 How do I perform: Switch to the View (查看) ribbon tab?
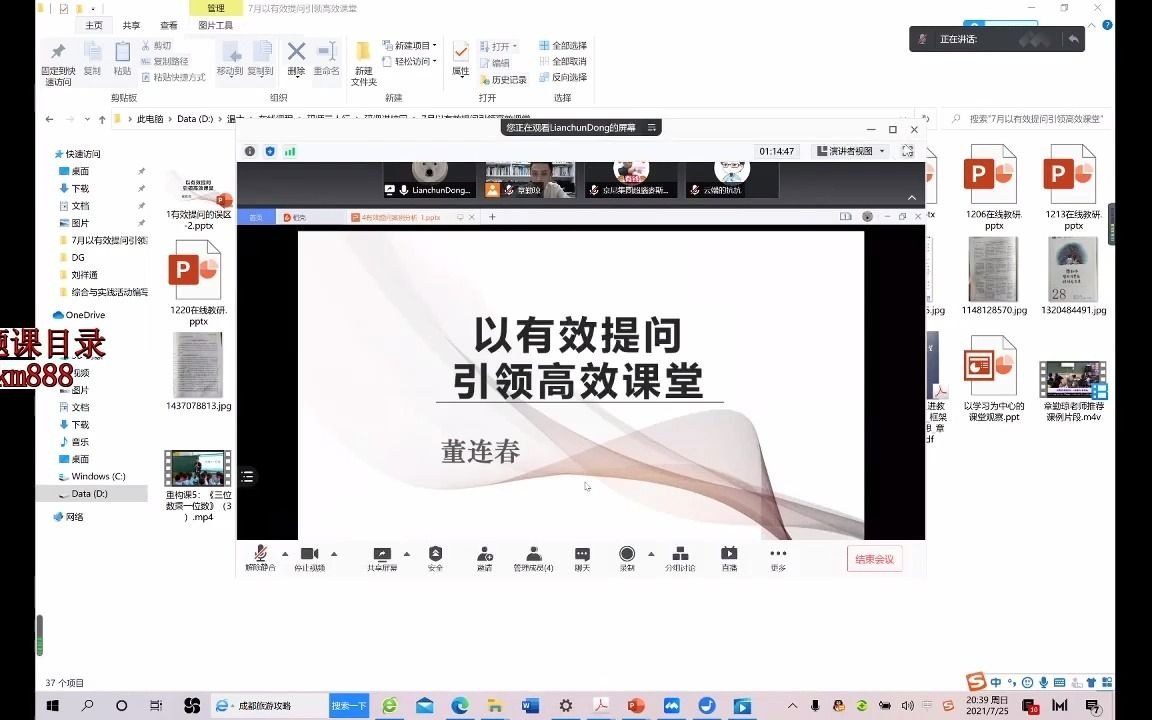[x=169, y=25]
